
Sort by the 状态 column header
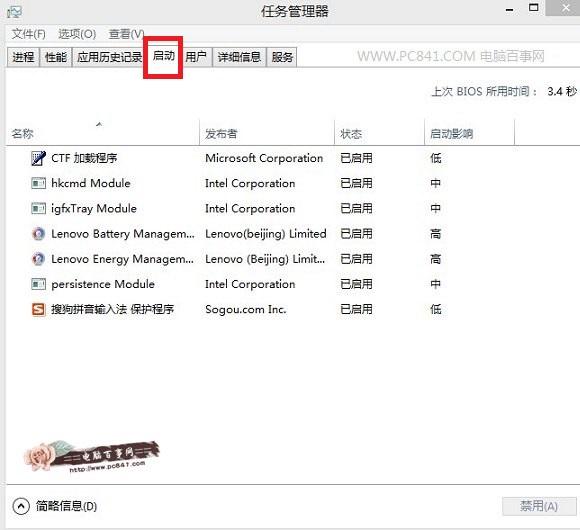coord(379,134)
